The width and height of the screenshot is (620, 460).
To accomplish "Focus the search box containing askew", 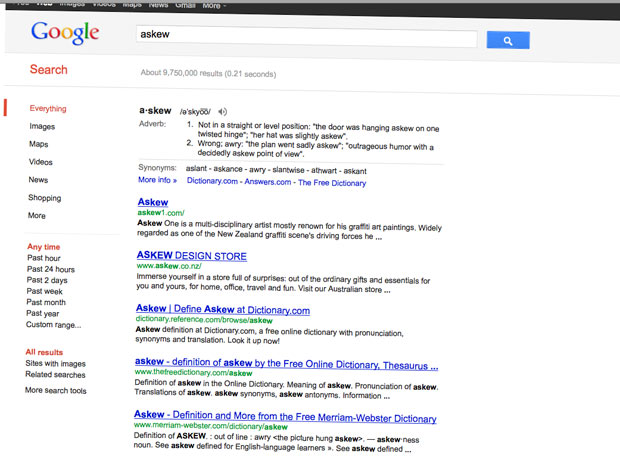I will (x=306, y=36).
